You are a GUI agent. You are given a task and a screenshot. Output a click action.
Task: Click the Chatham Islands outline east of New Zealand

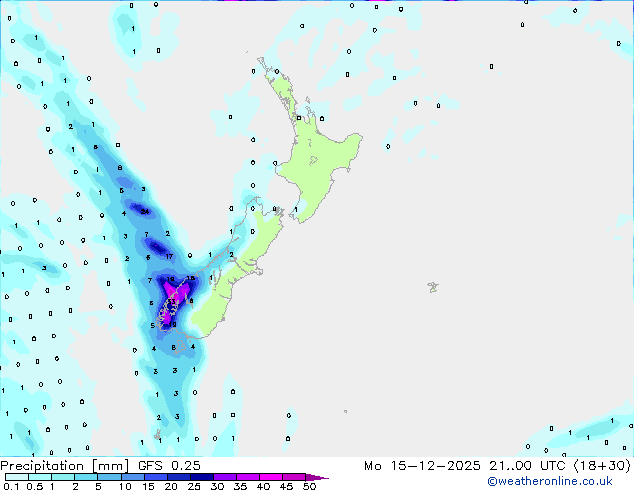tap(433, 287)
